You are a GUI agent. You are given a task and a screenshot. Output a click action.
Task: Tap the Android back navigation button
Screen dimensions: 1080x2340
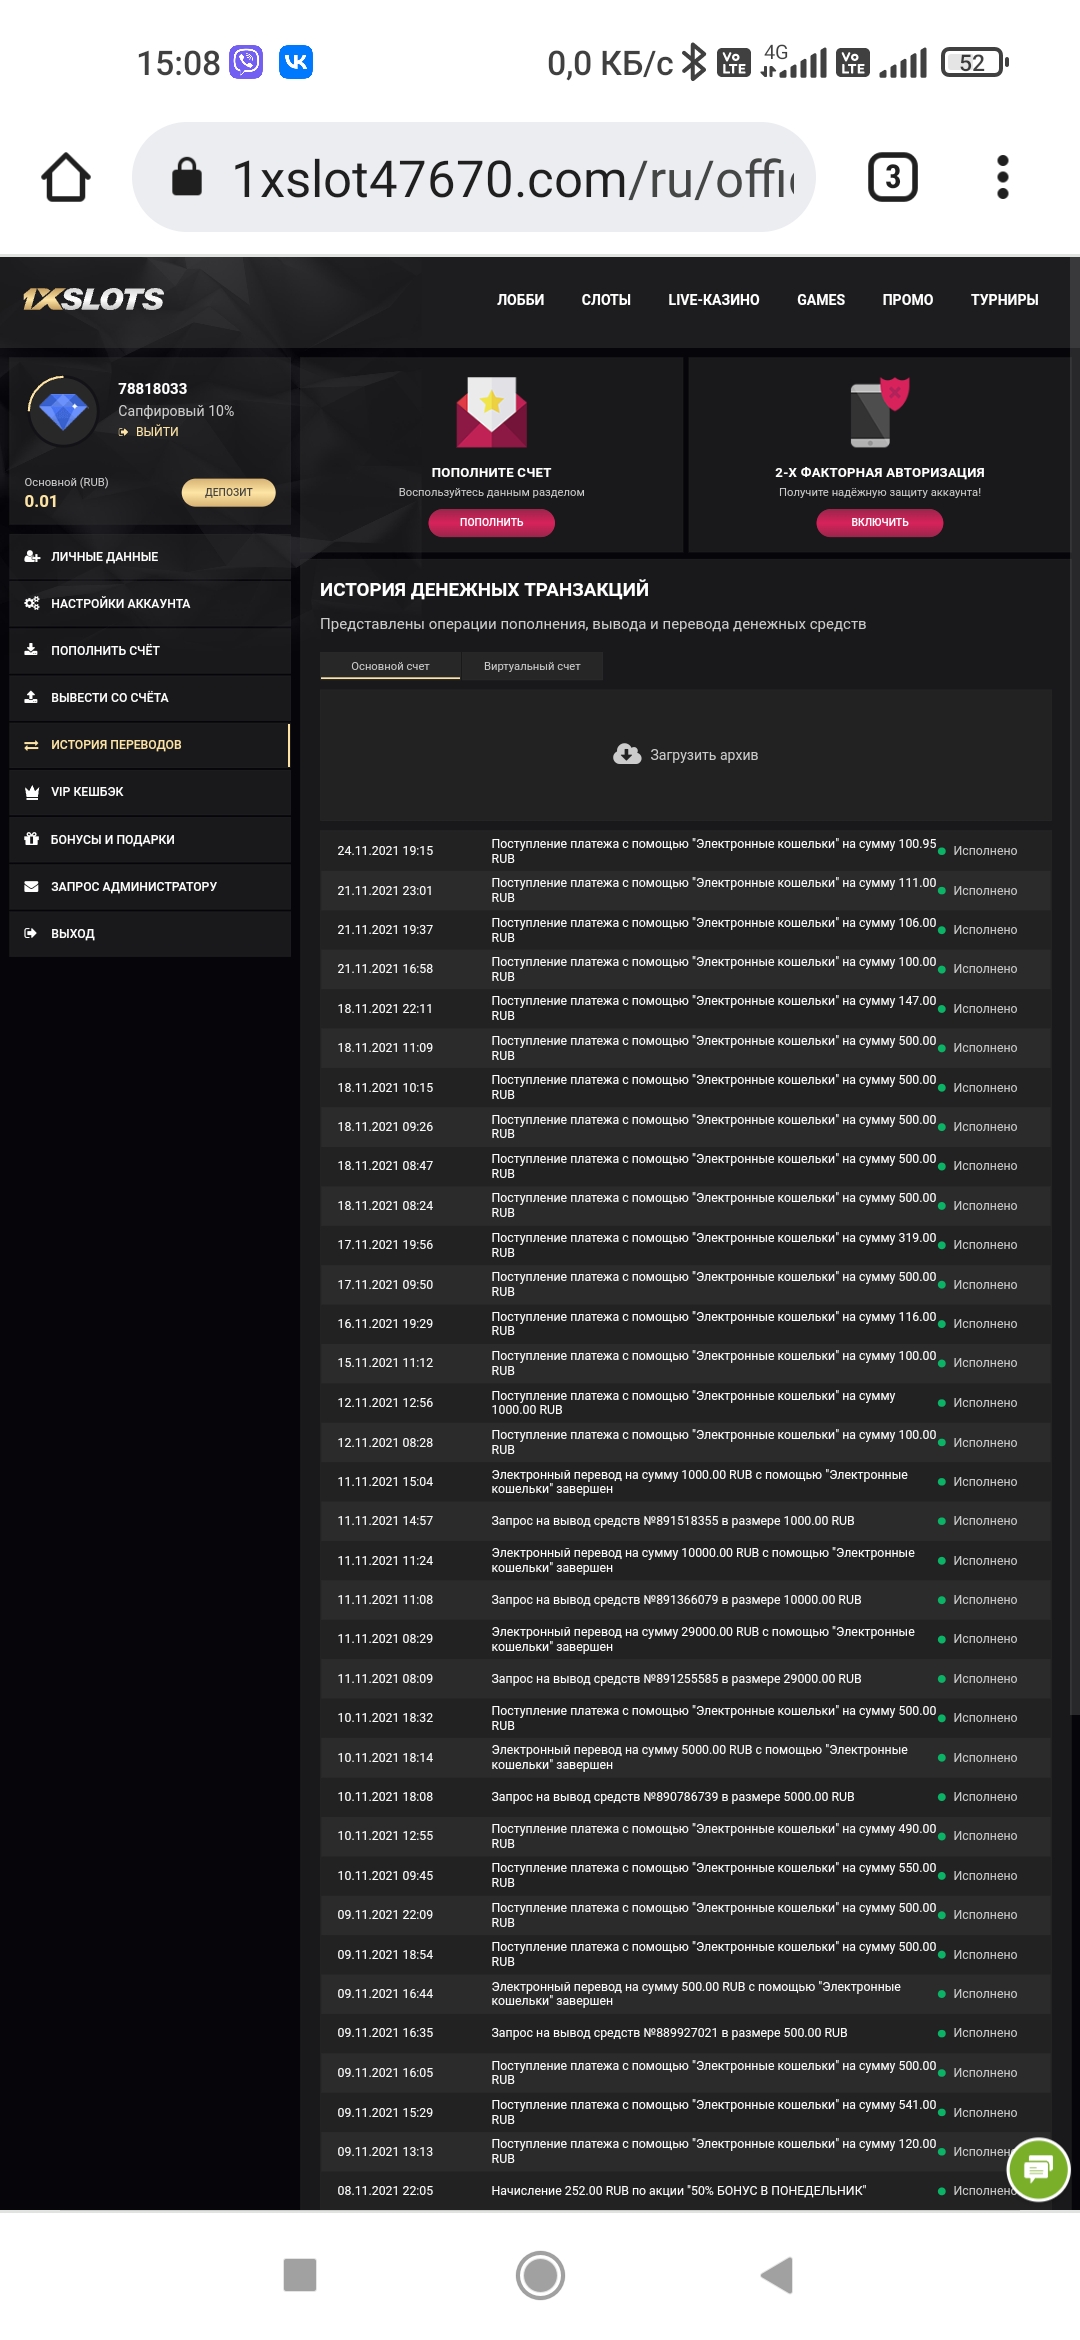tap(777, 2275)
